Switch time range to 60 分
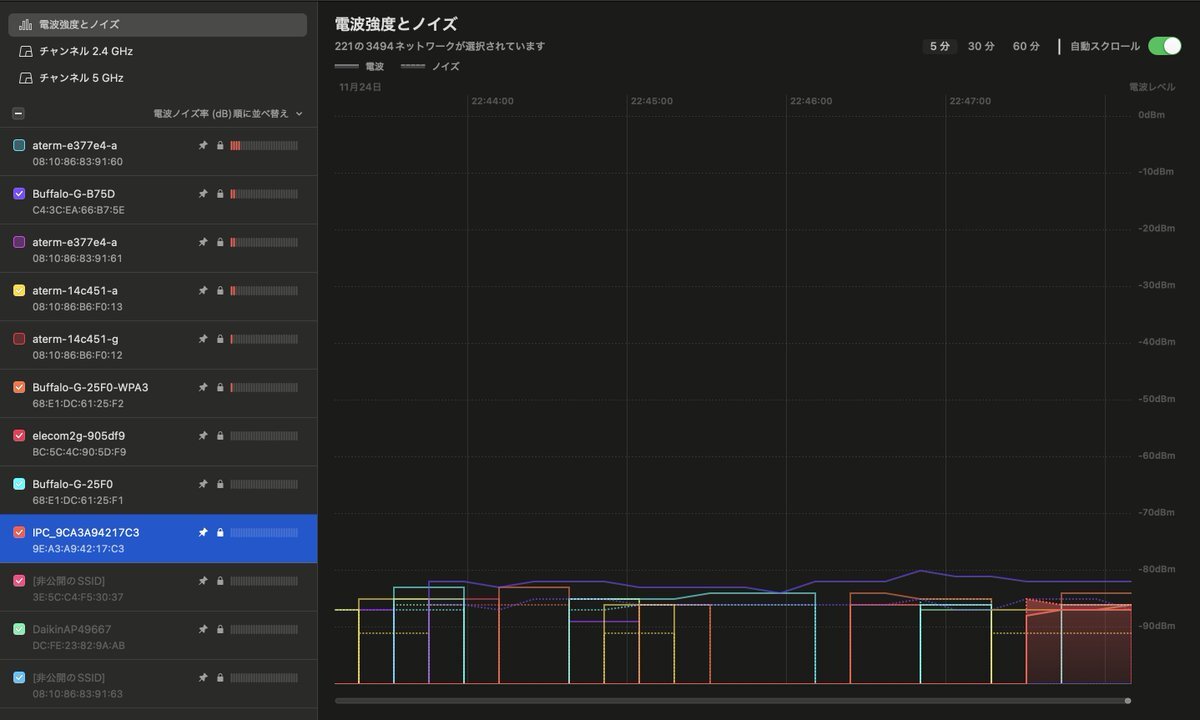 [1026, 46]
